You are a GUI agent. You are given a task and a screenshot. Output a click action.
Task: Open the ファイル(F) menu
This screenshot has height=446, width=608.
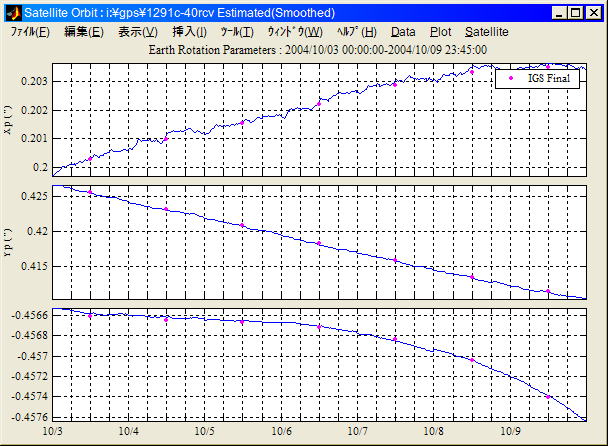click(29, 32)
